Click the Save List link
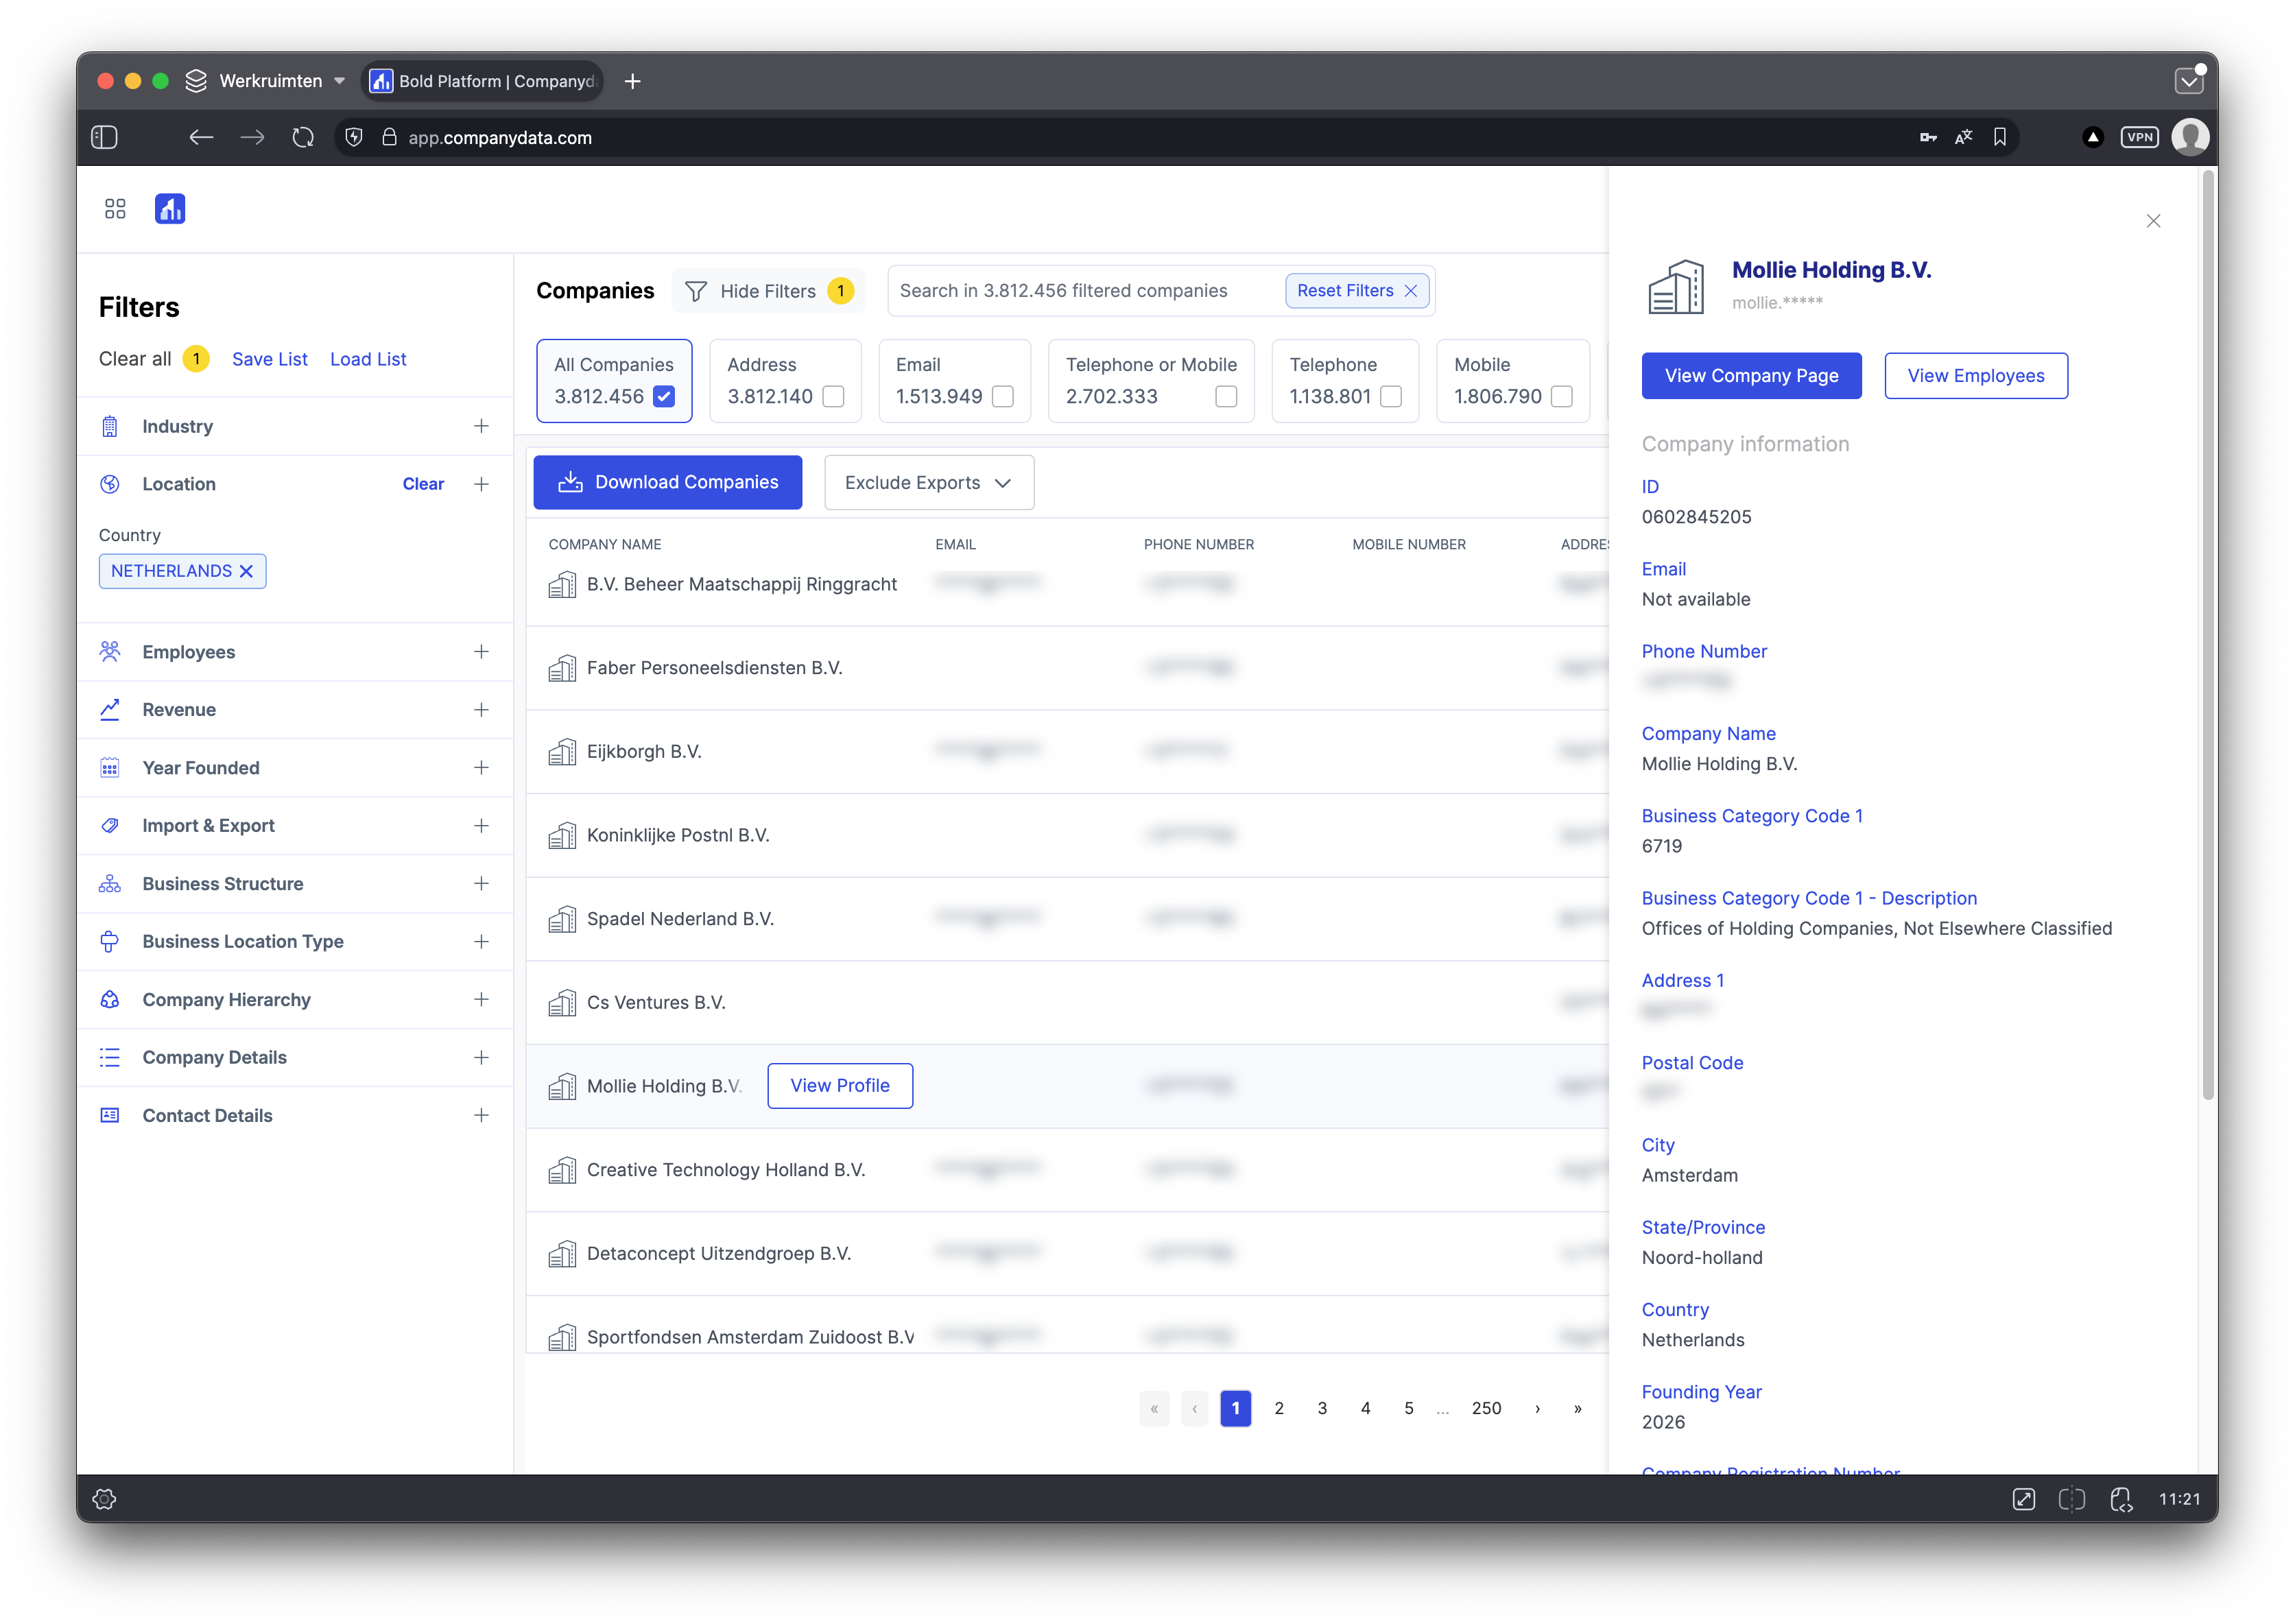 269,359
